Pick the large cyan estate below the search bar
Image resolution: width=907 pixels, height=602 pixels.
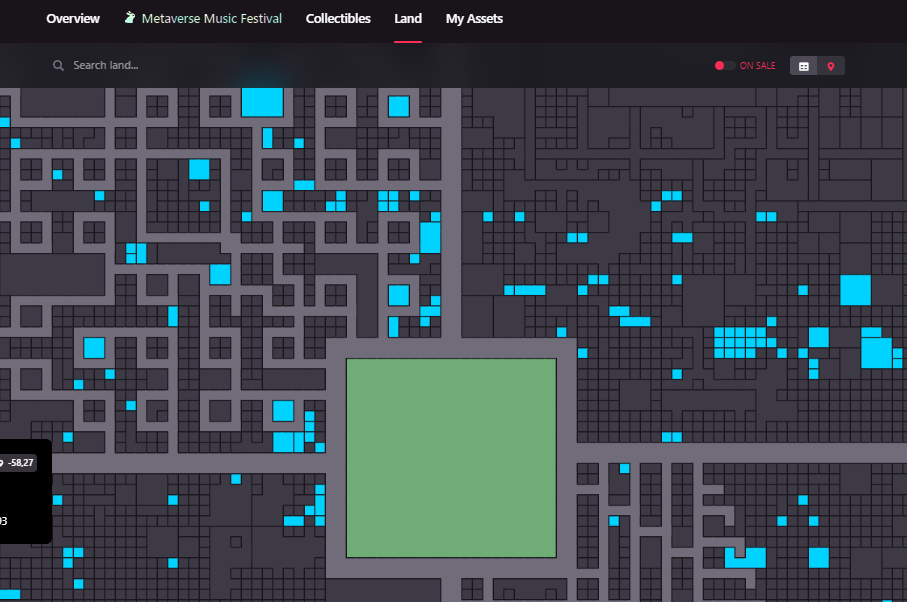pyautogui.click(x=262, y=101)
